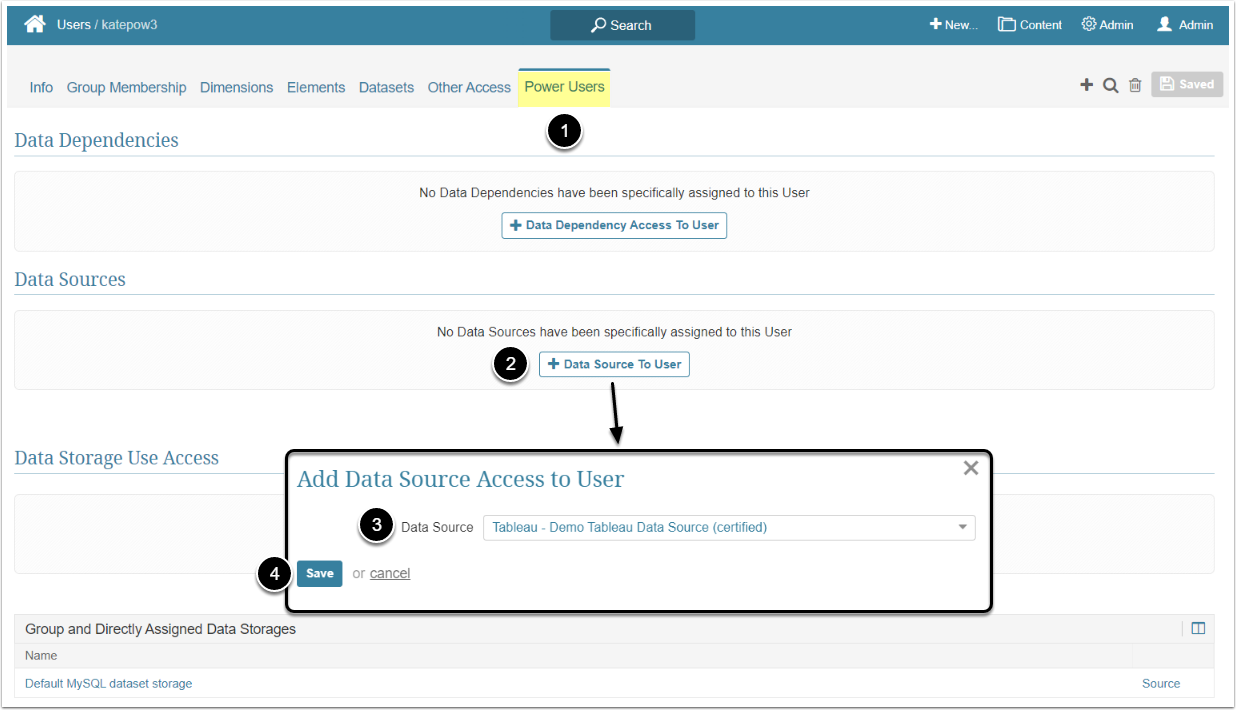Screen dimensions: 1236x710
Task: Click the cancel link in dialog
Action: pos(390,573)
